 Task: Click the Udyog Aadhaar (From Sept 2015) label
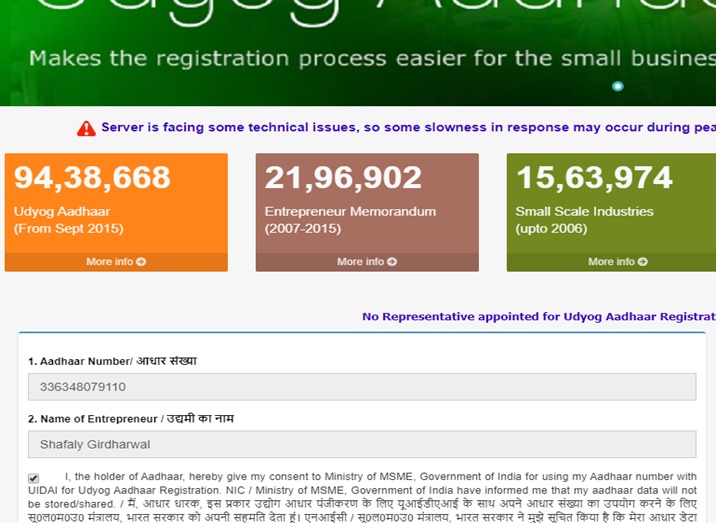pyautogui.click(x=68, y=220)
